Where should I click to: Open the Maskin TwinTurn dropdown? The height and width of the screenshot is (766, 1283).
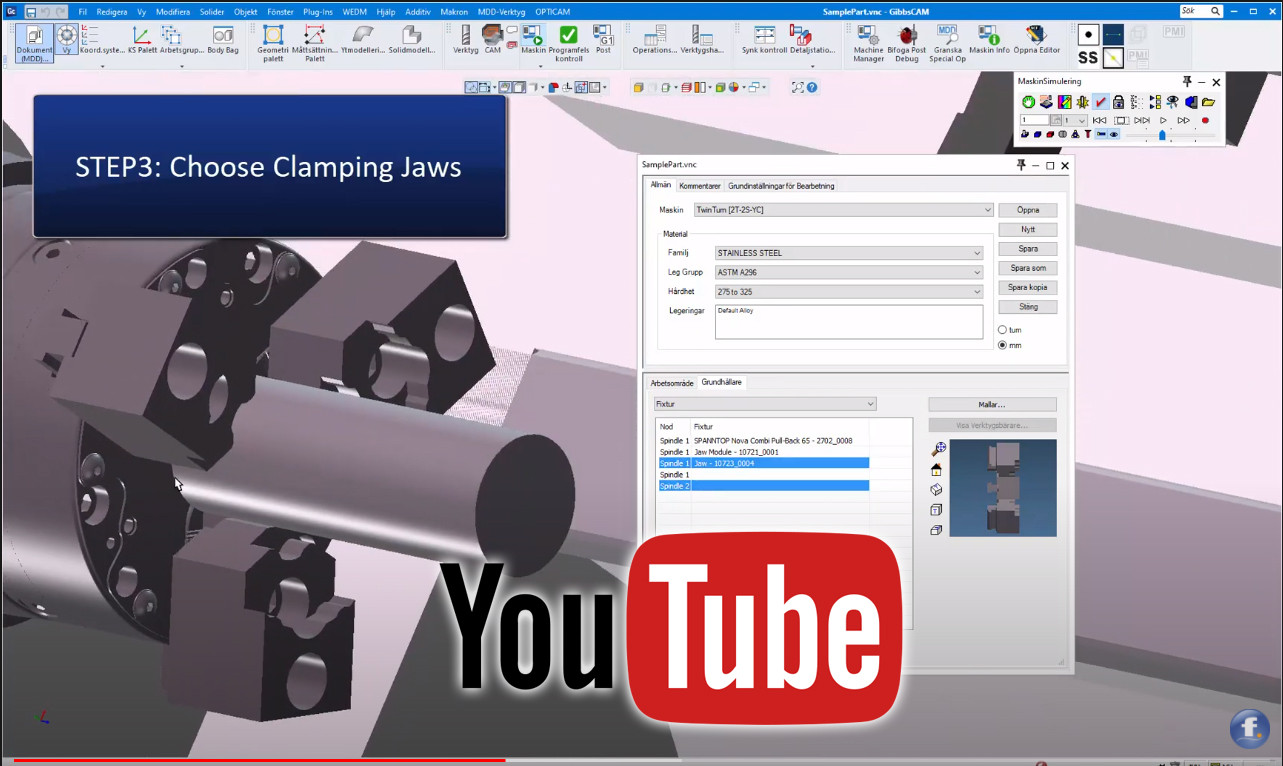tap(844, 210)
